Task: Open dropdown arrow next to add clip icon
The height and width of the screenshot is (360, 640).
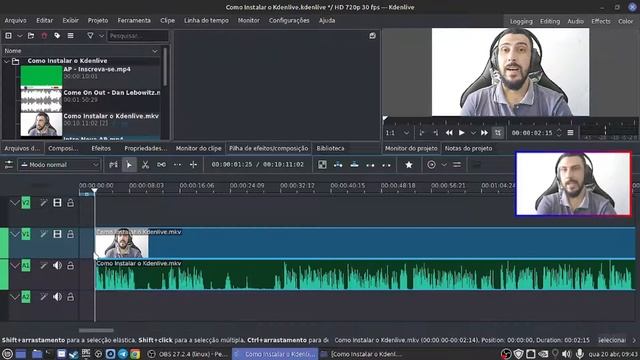Action: pos(20,36)
